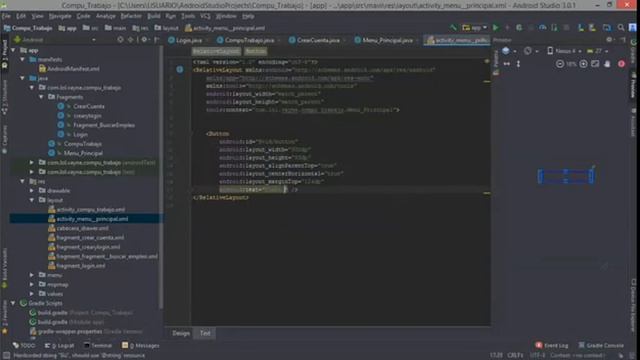Open the CrearCuenta class in Fragments
The image size is (640, 360).
pos(89,106)
